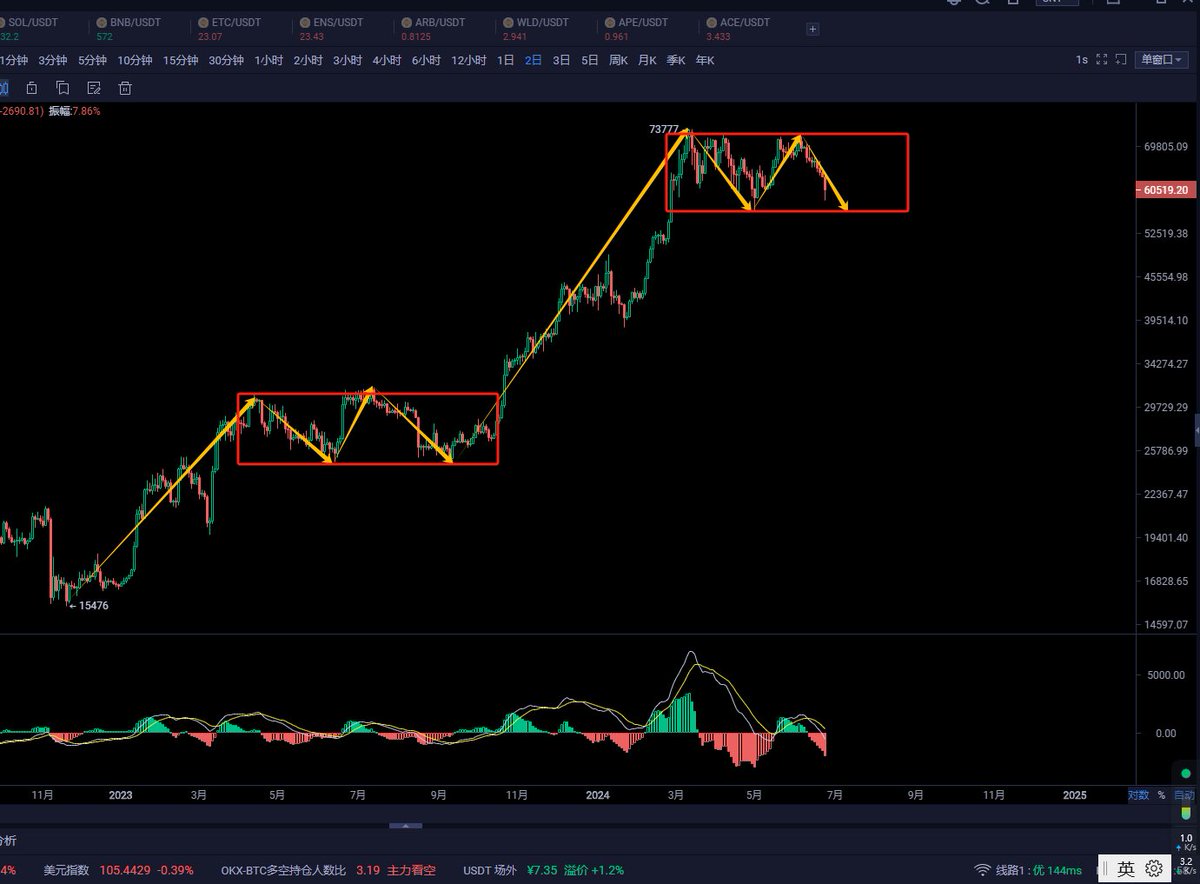
Task: Open the SOL/USDT watchlist tab
Action: click(x=30, y=28)
